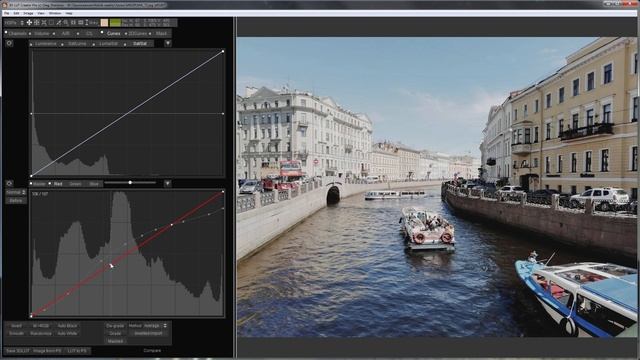Click the fit-to-window tool beside the pan tool

pyautogui.click(x=37, y=22)
